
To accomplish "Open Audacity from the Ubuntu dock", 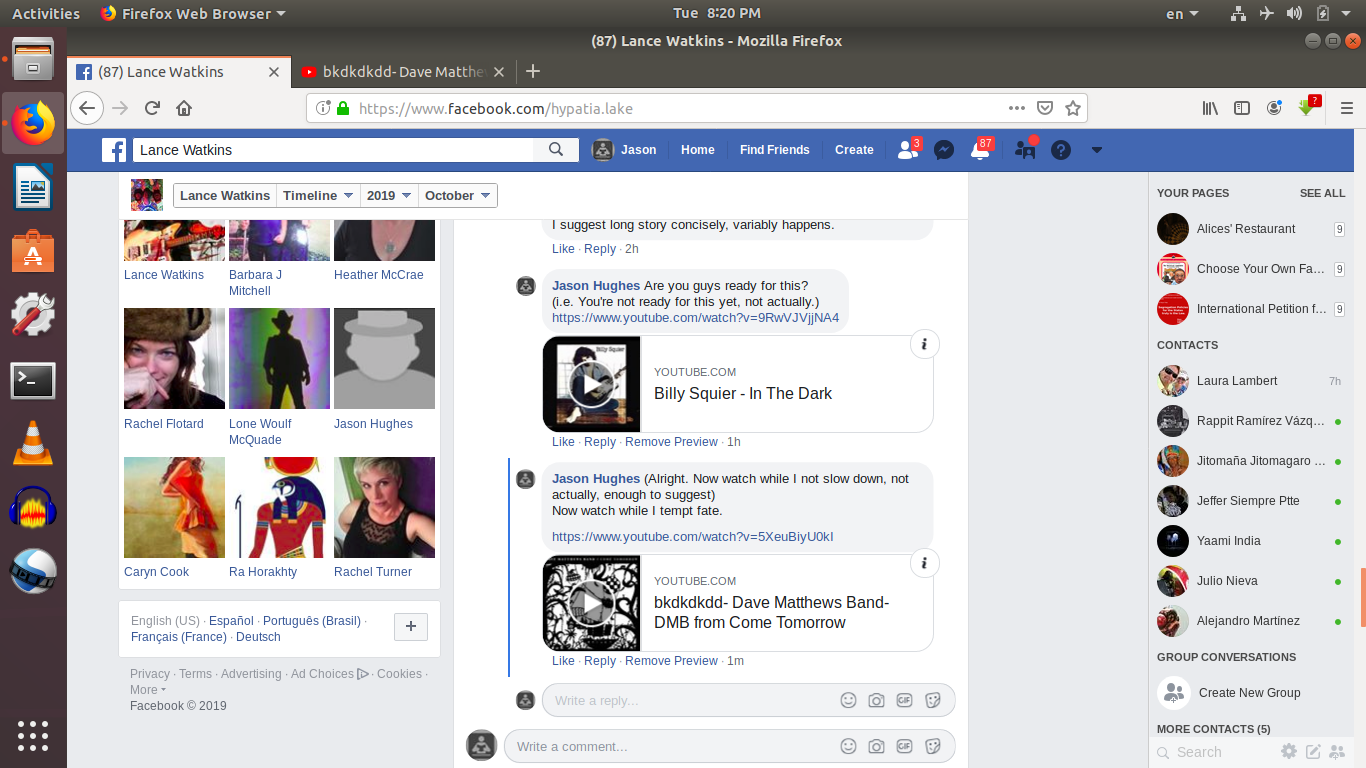I will tap(33, 507).
